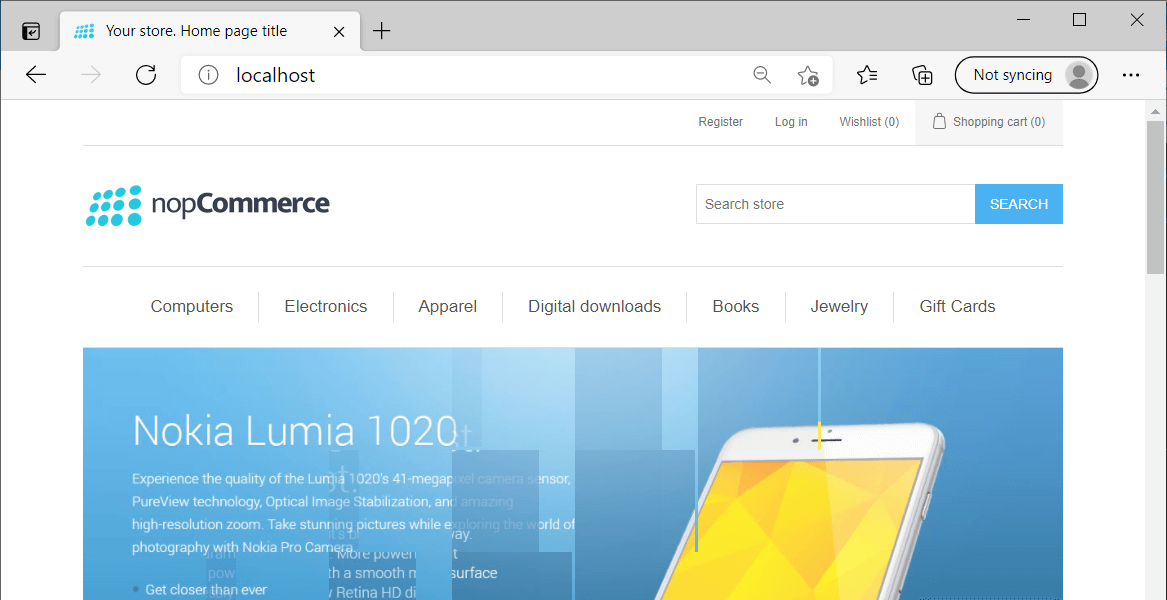Open Shopping cart (0)
1167x600 pixels.
point(989,121)
